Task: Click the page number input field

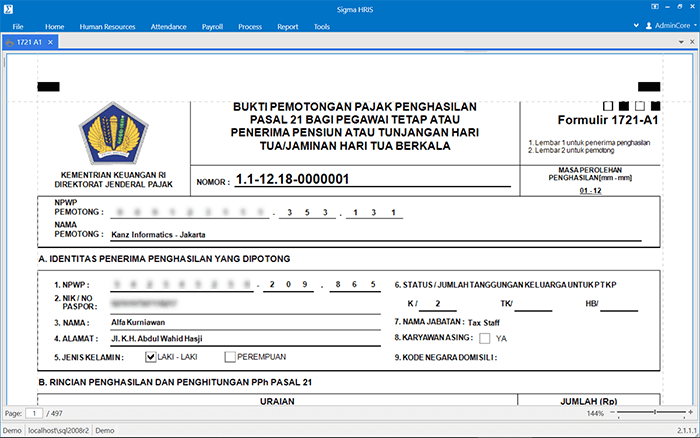Action: pos(34,413)
